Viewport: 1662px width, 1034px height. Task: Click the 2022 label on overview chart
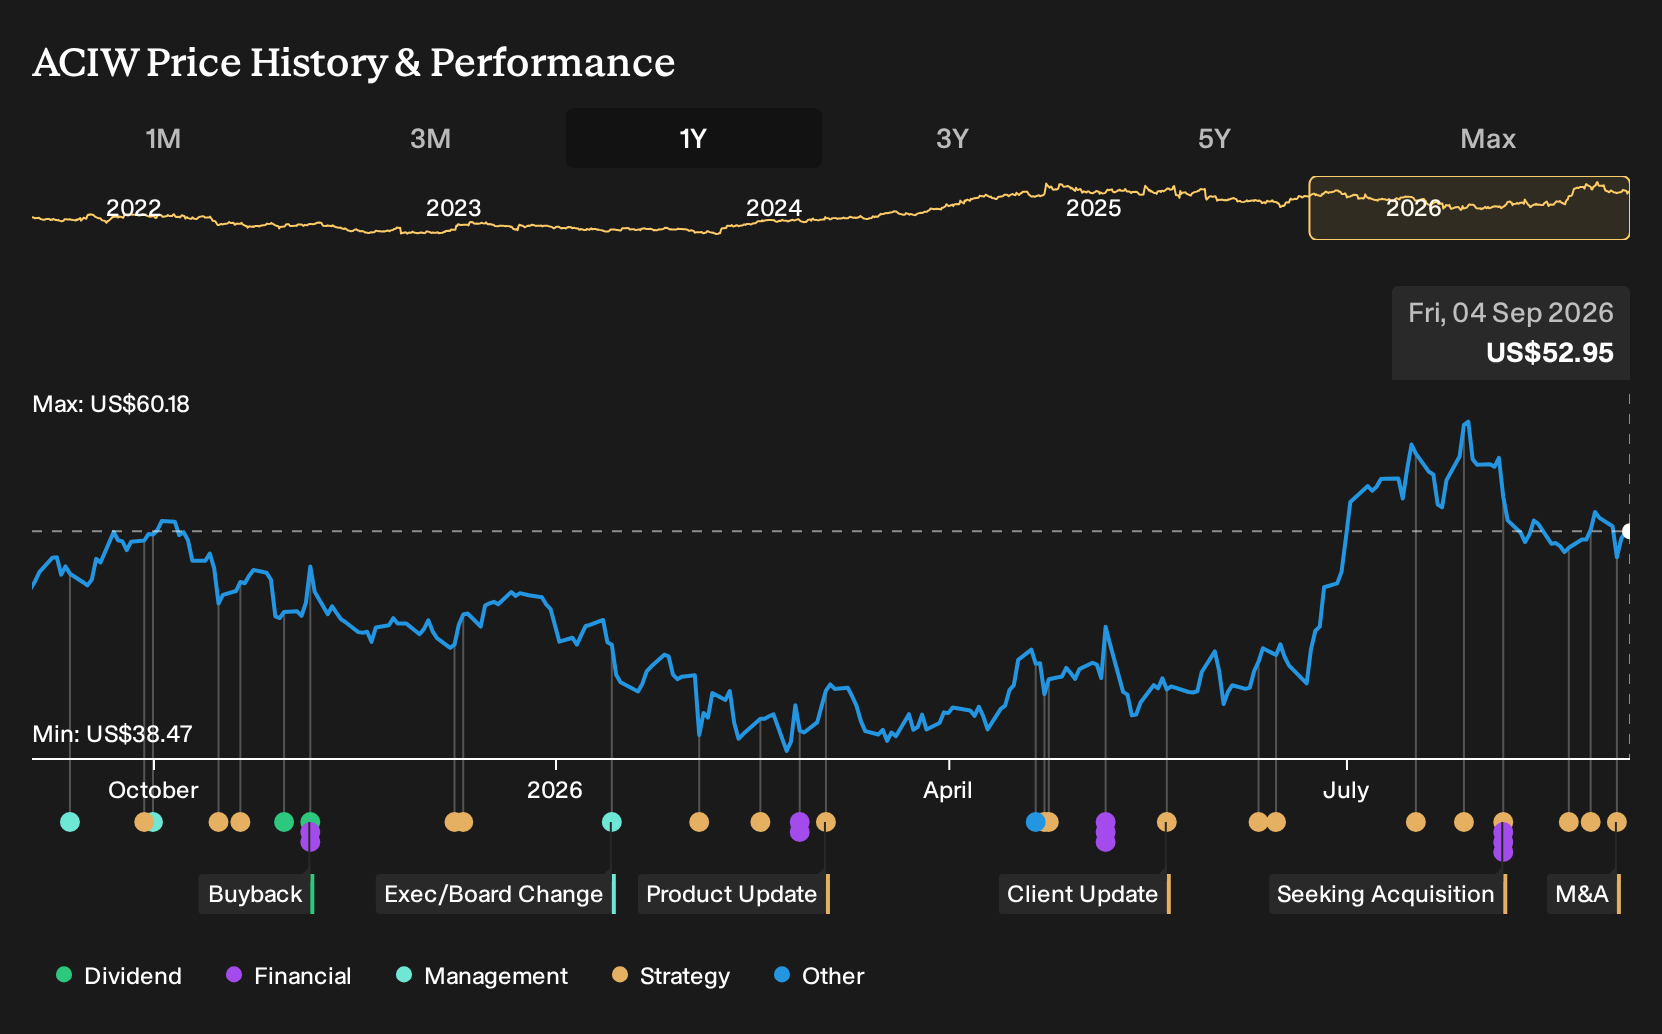tap(134, 208)
